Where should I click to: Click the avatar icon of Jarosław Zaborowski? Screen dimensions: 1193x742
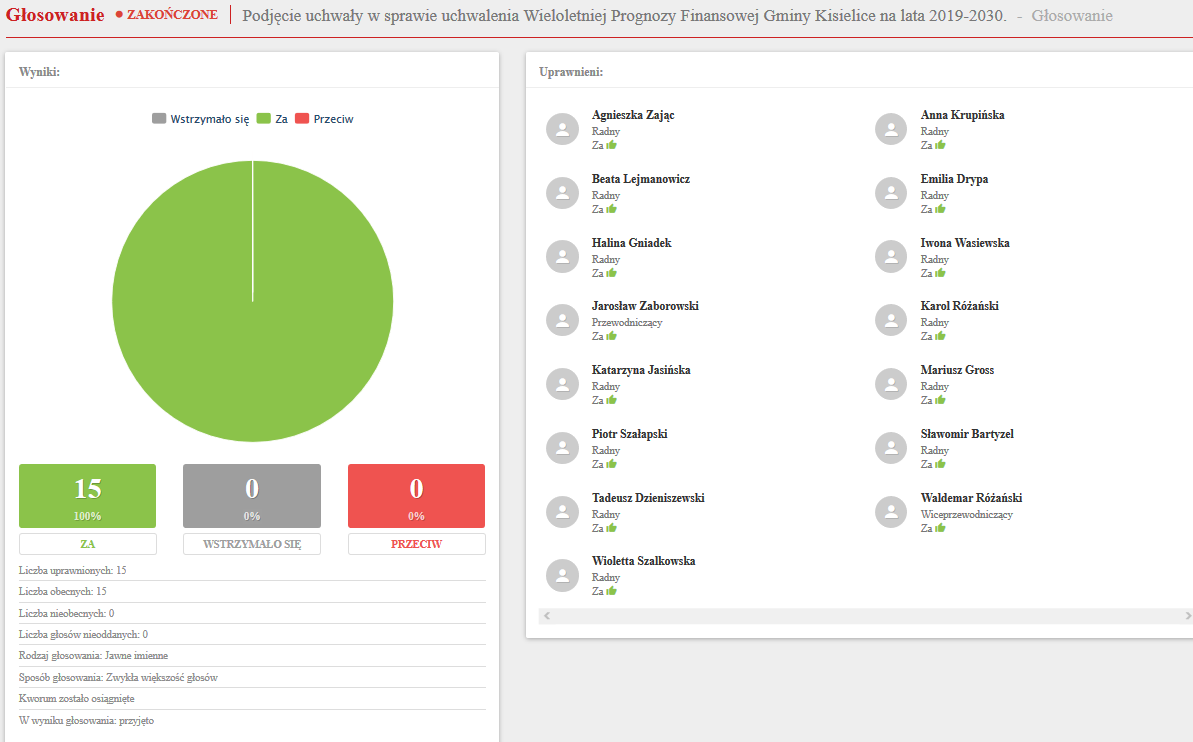(x=562, y=320)
